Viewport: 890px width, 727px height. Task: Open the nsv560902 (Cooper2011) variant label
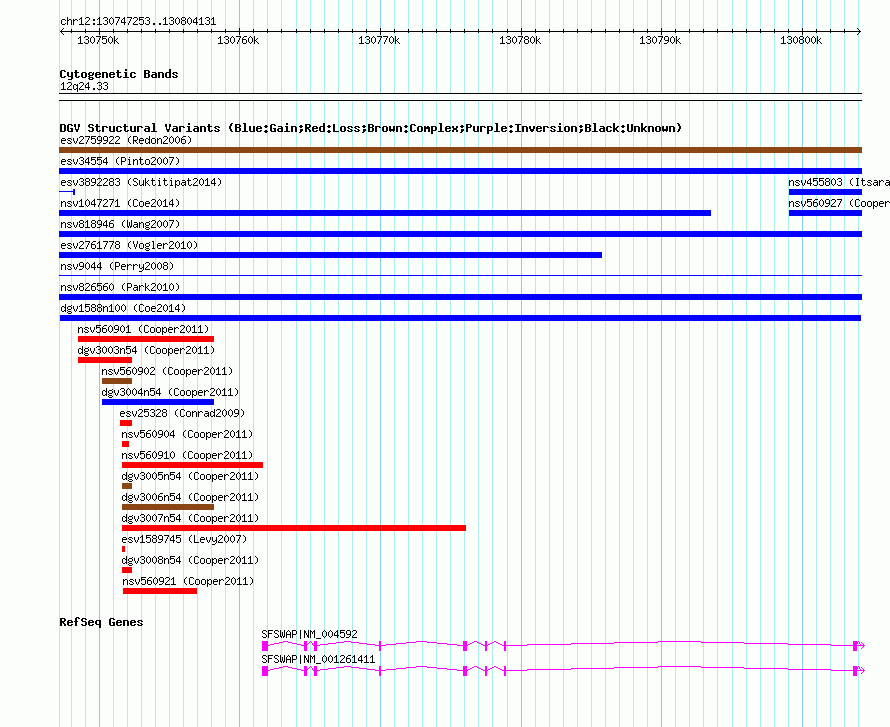click(x=167, y=371)
